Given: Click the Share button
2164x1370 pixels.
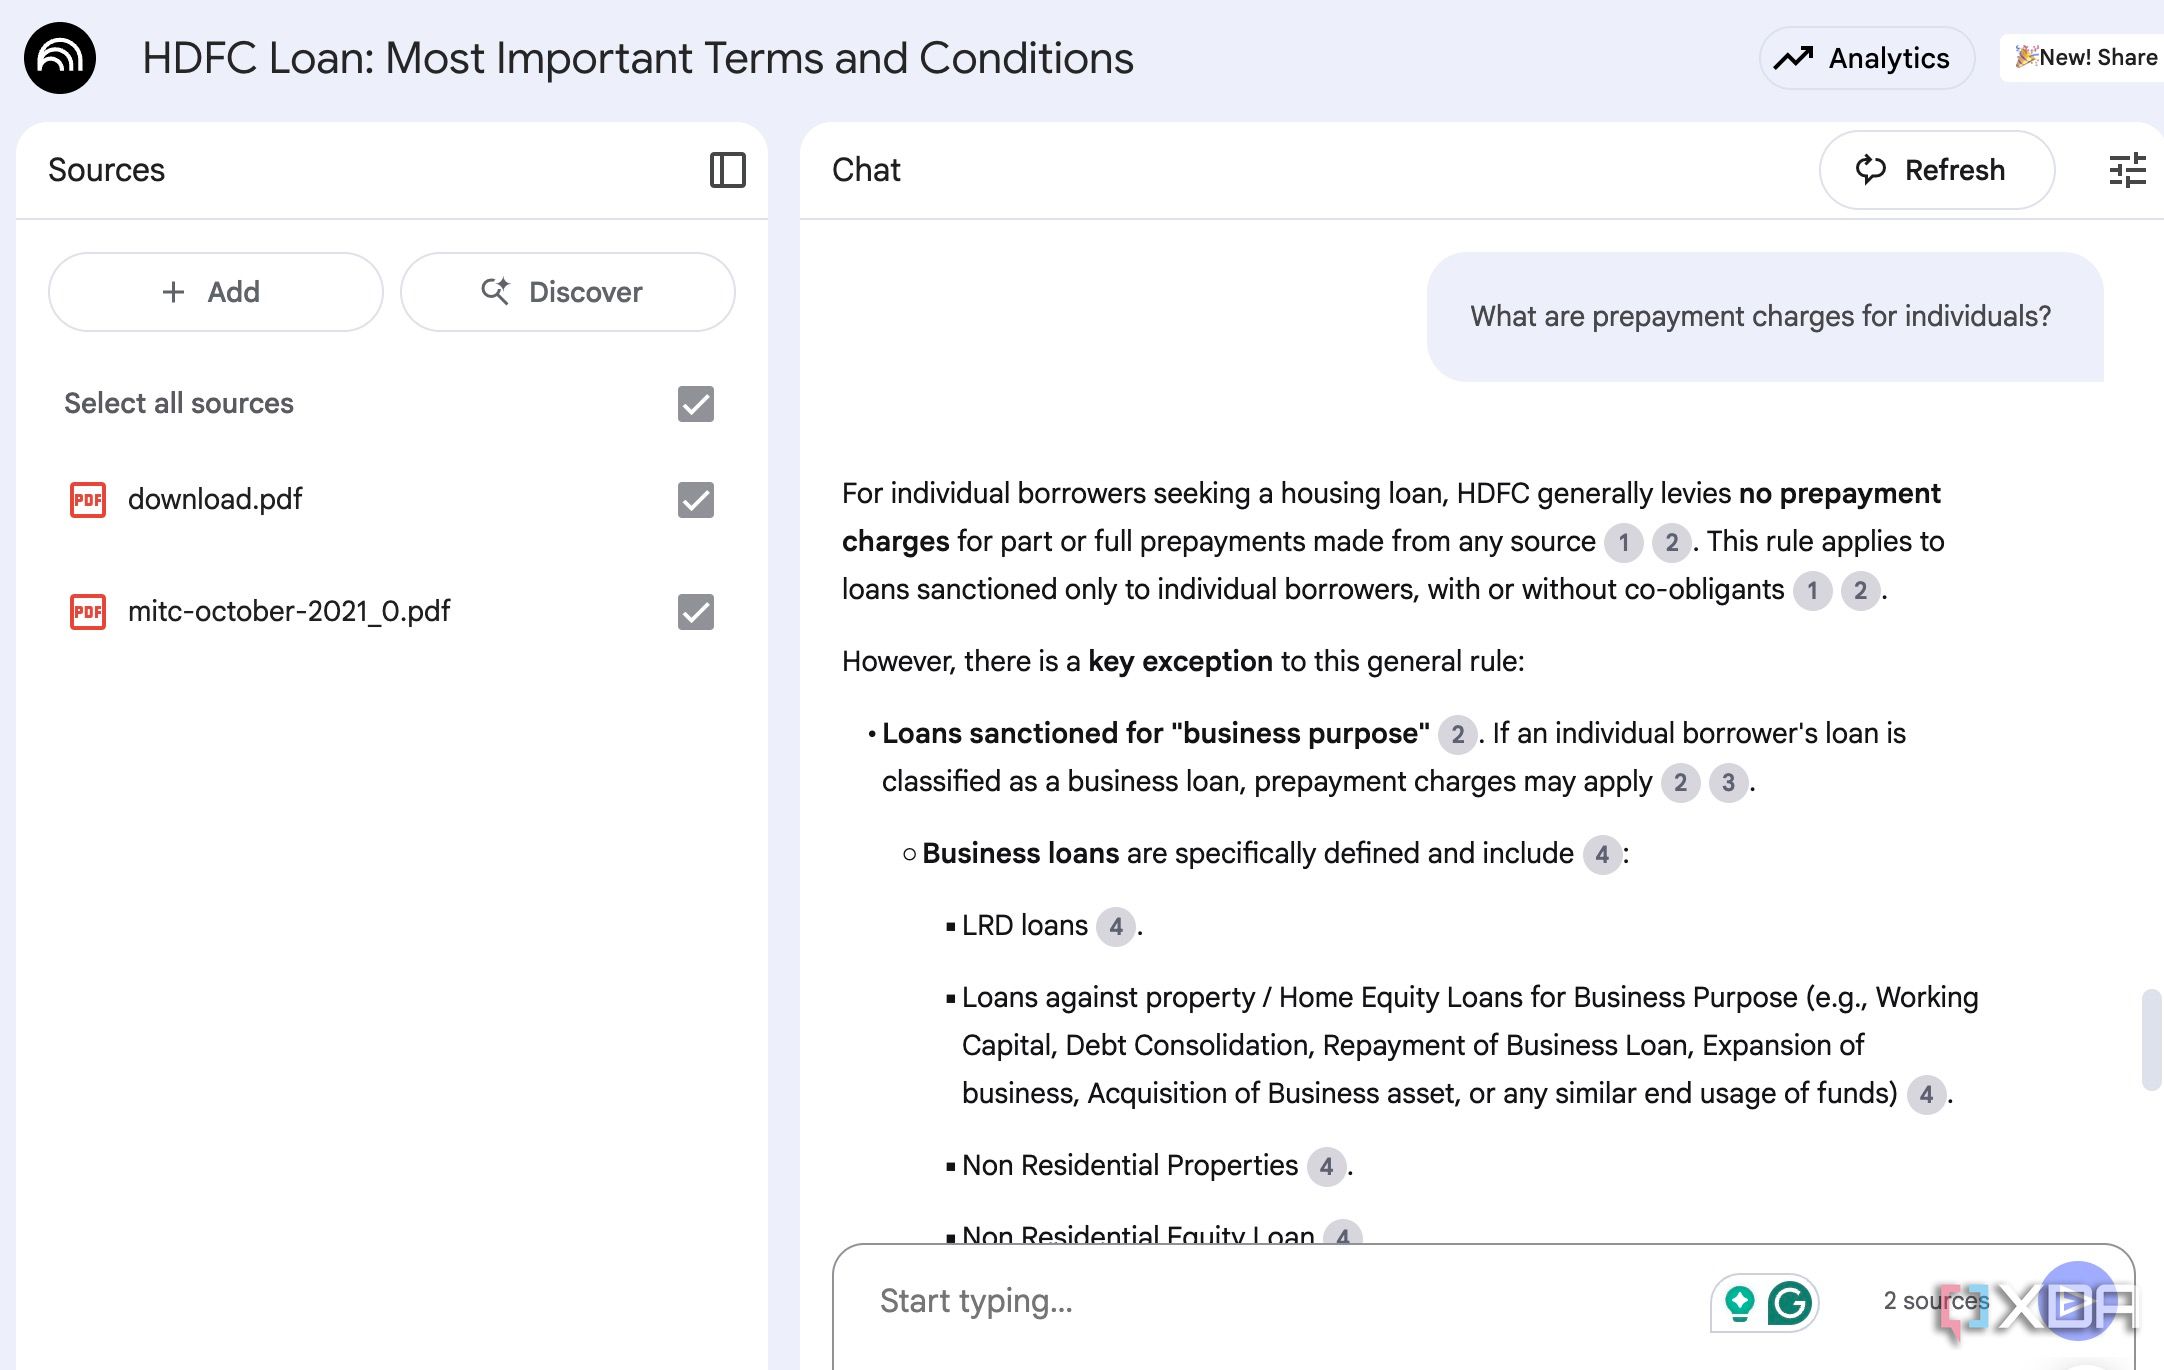Looking at the screenshot, I should point(2085,58).
